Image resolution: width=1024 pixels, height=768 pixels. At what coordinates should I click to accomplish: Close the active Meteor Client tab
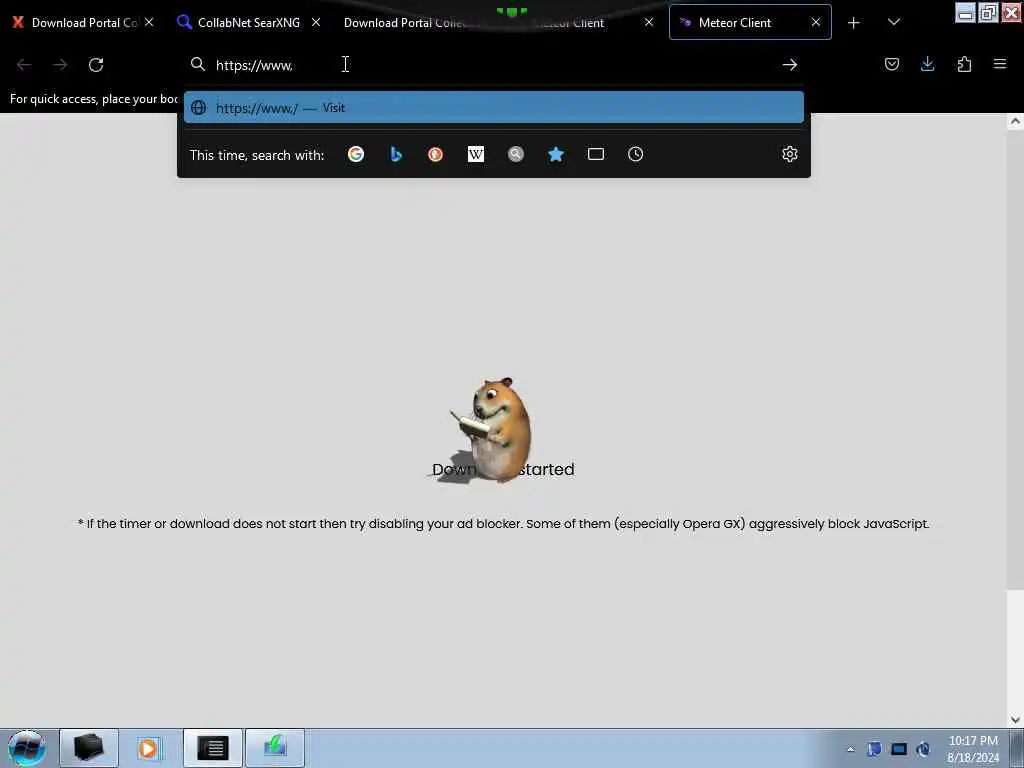(x=816, y=22)
